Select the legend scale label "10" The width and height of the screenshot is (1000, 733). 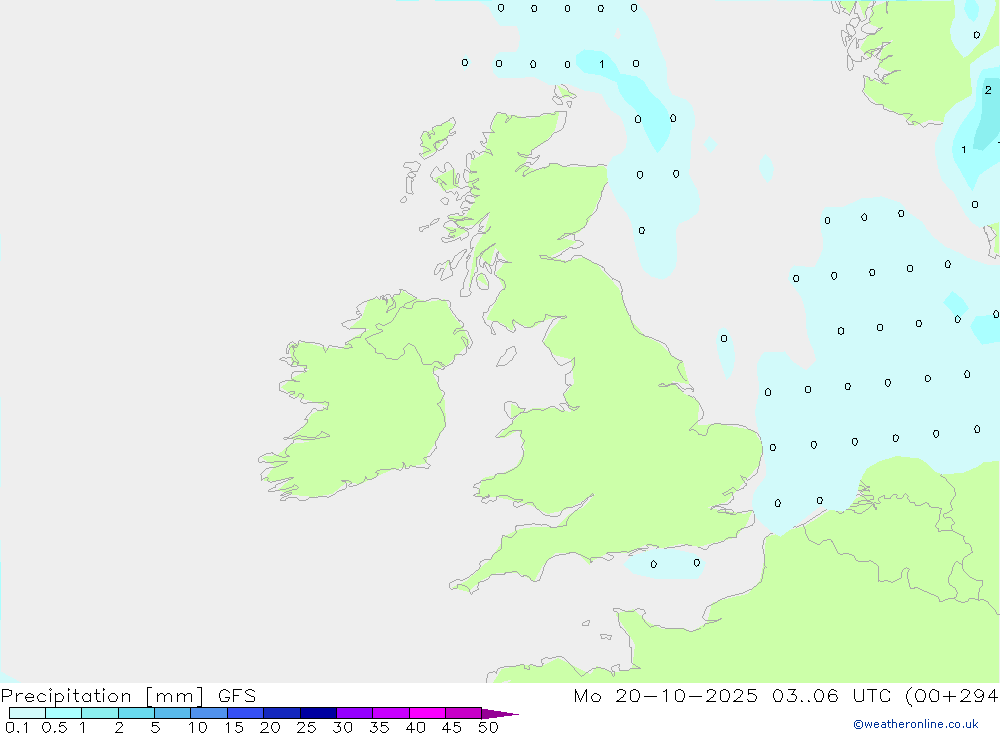click(198, 727)
